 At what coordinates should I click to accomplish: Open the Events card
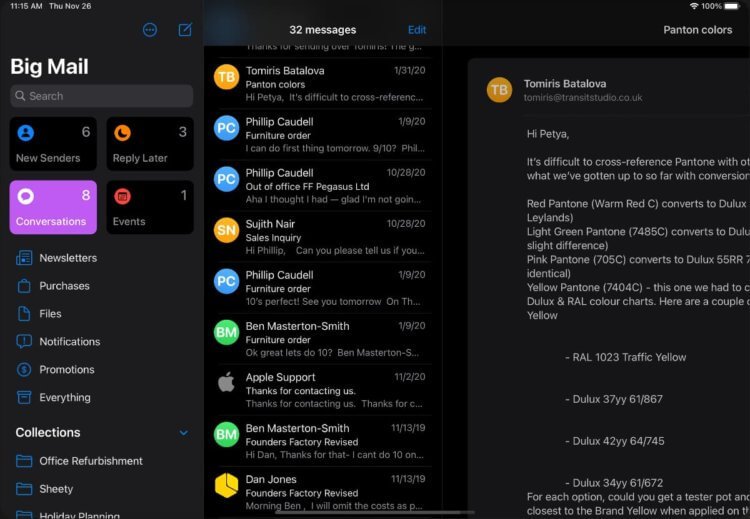[x=150, y=207]
